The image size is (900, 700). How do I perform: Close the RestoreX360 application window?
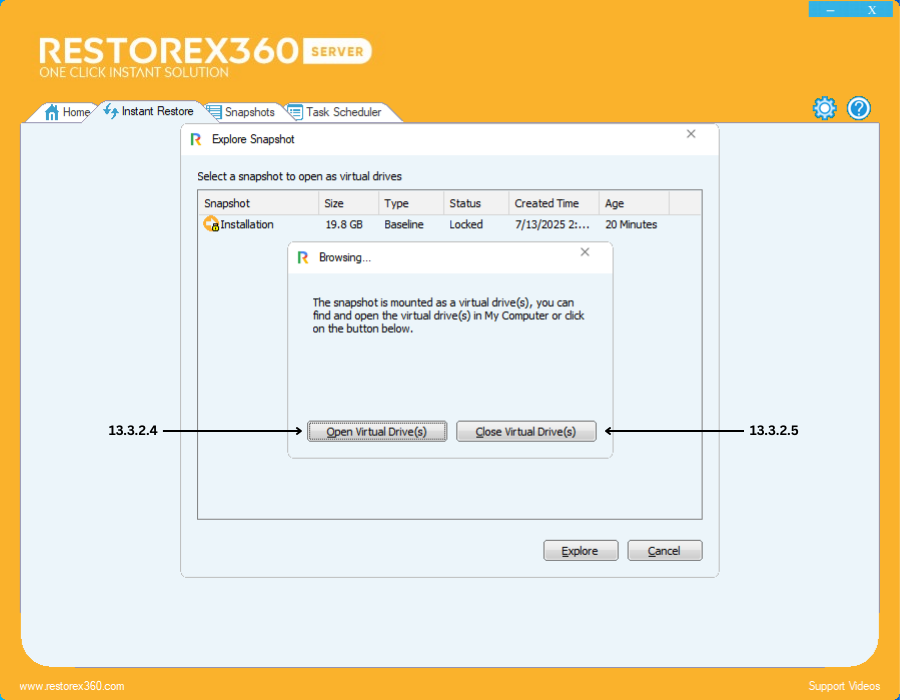pos(872,10)
